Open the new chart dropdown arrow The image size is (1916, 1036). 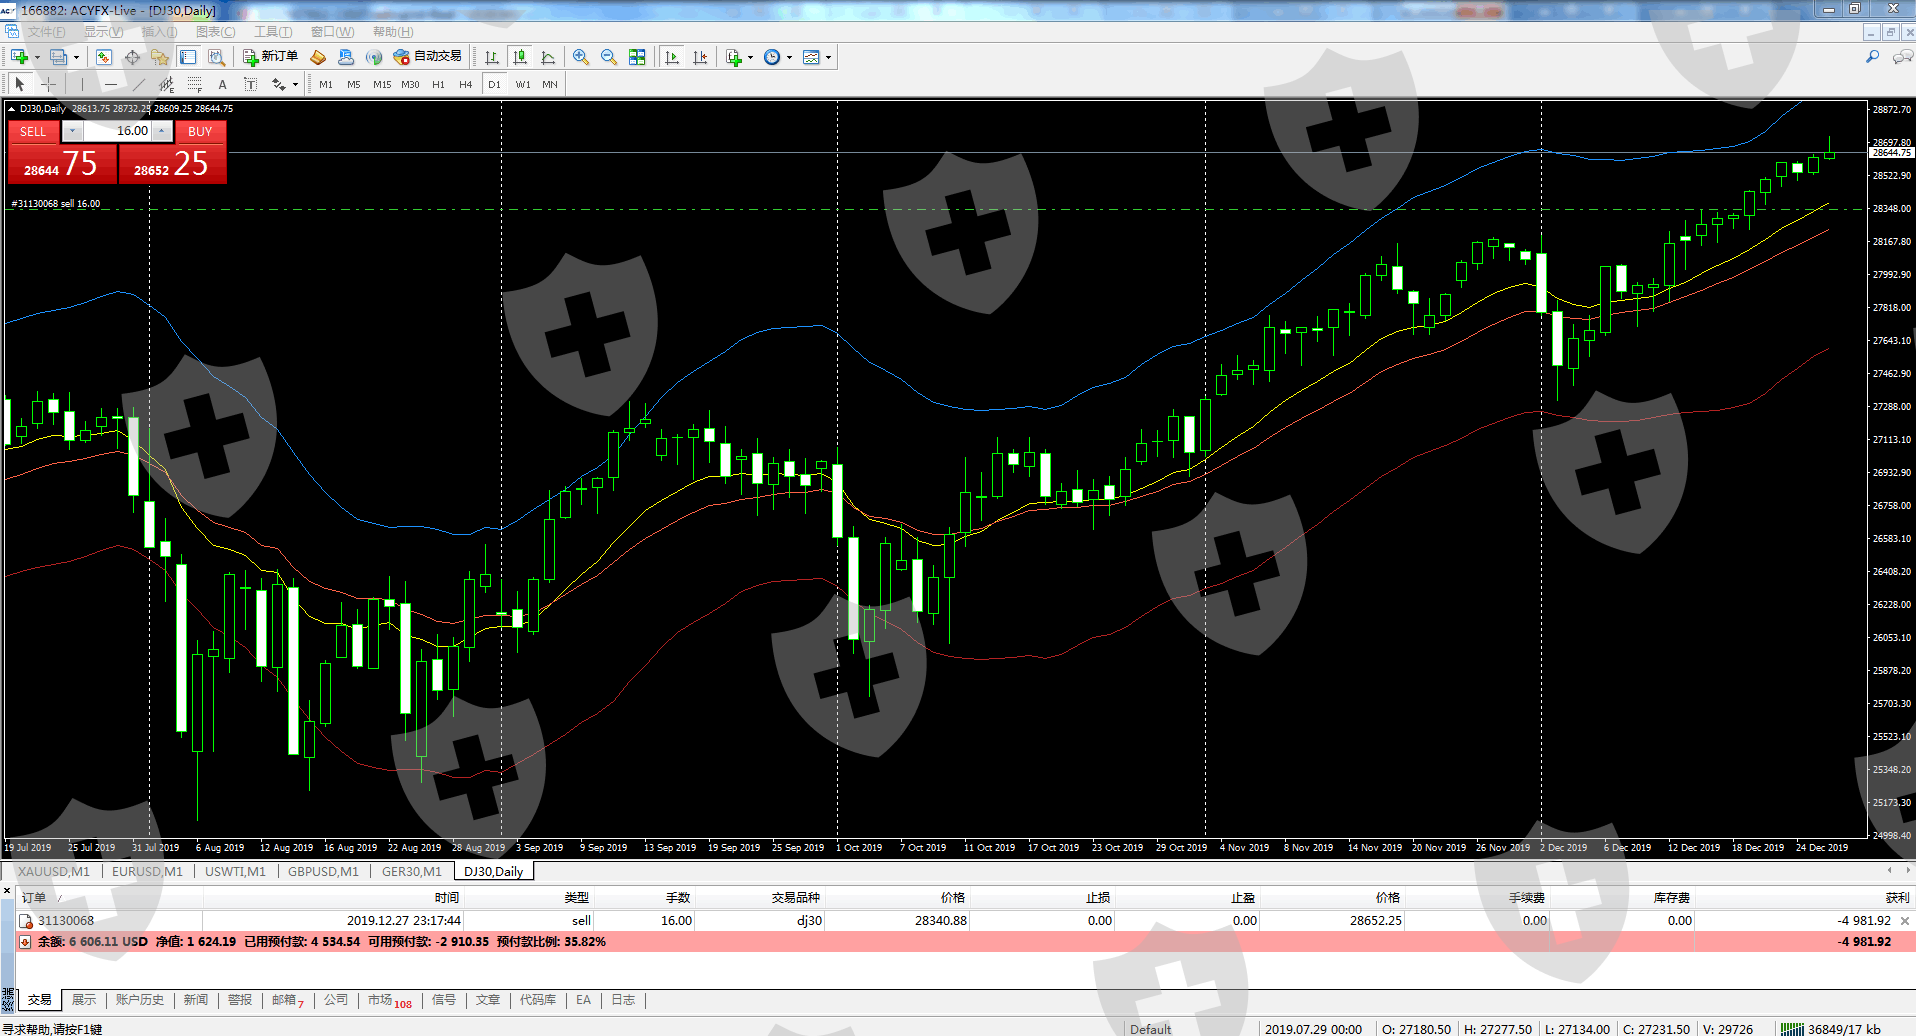pos(37,57)
